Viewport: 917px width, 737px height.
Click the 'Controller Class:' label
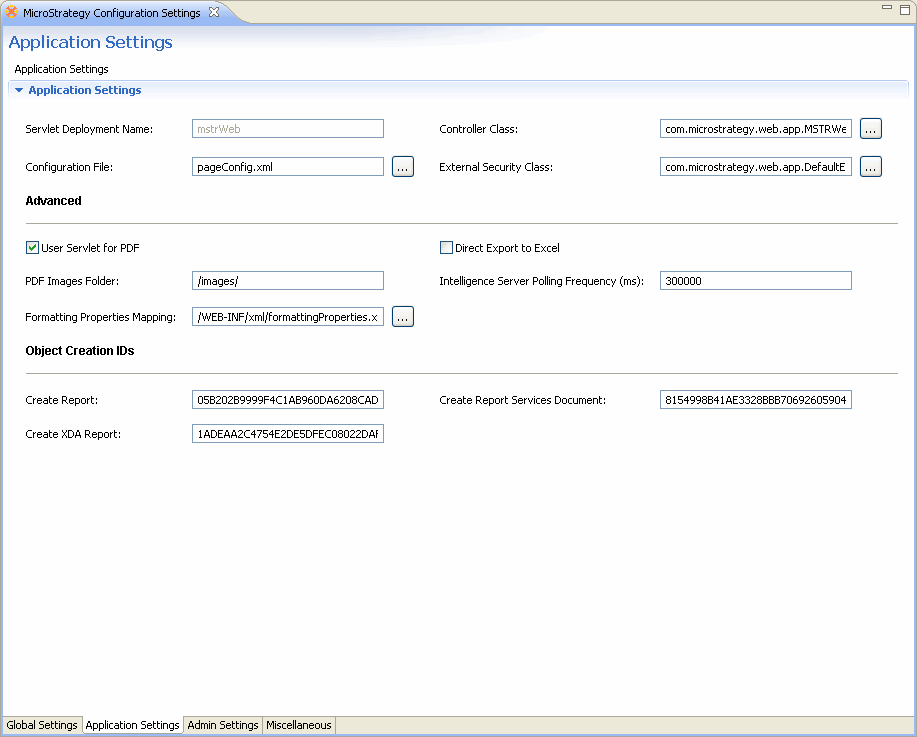(478, 129)
